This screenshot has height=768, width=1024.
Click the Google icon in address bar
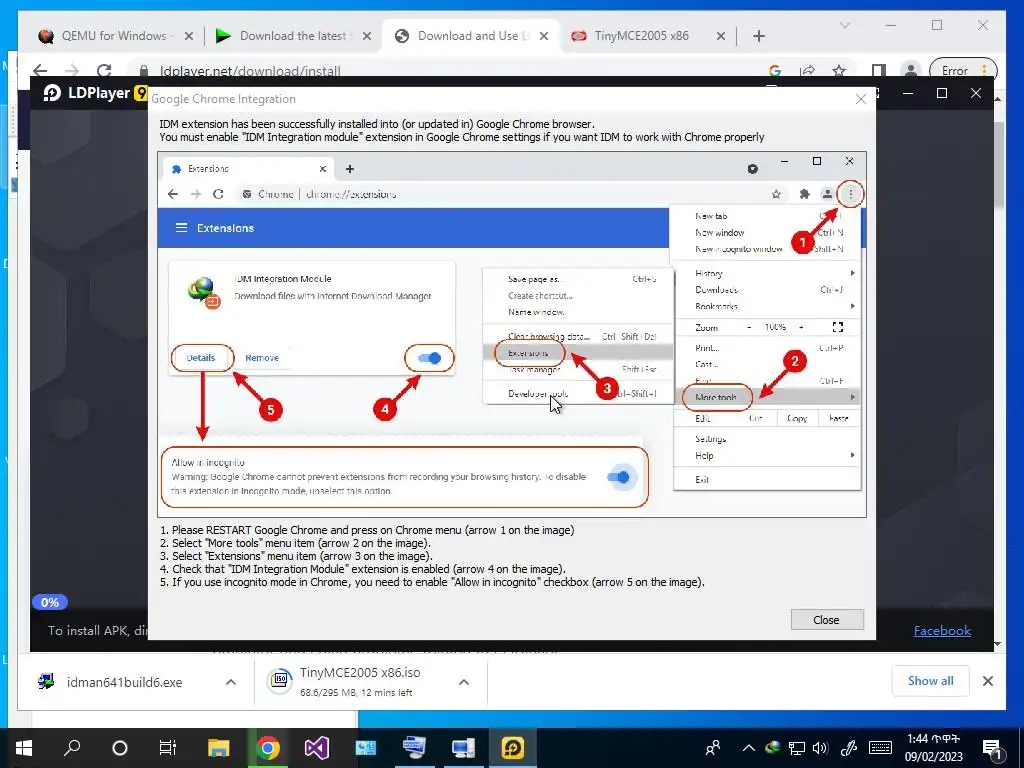click(775, 70)
